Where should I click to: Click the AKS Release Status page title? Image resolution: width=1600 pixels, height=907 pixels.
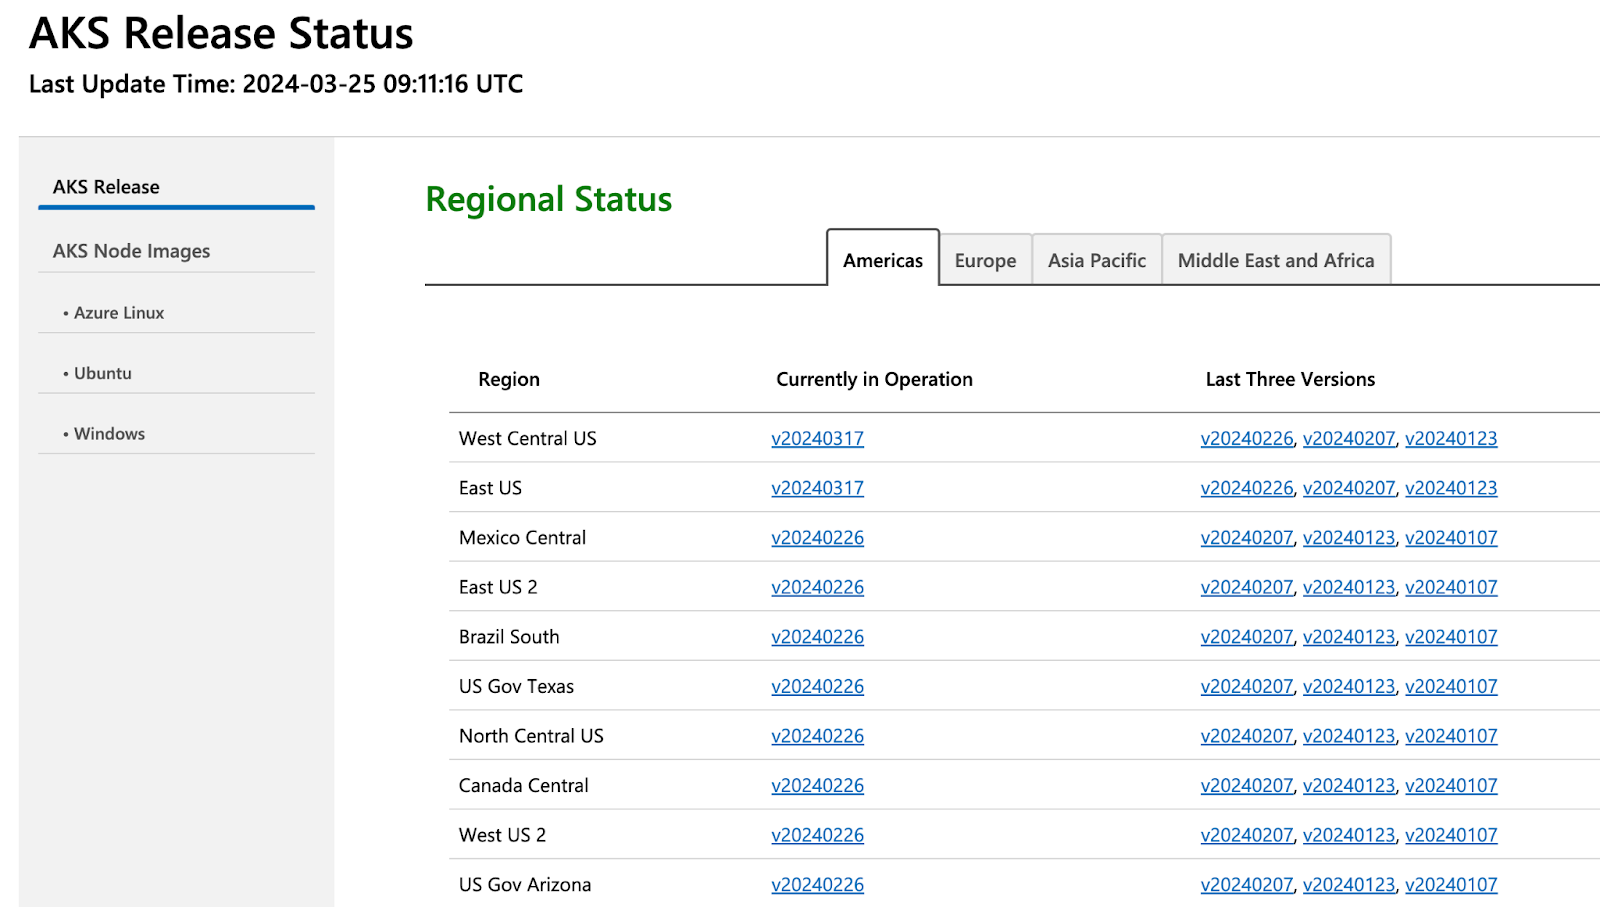pyautogui.click(x=221, y=33)
